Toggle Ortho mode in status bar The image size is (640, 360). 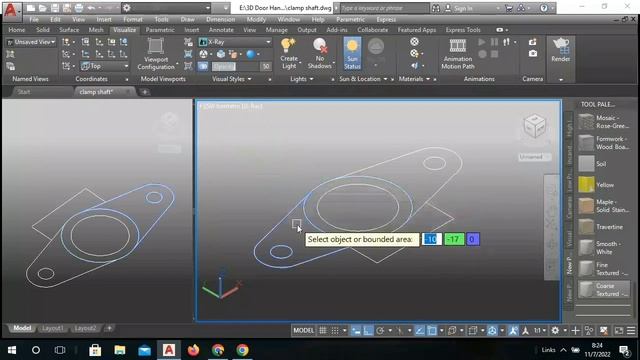368,331
